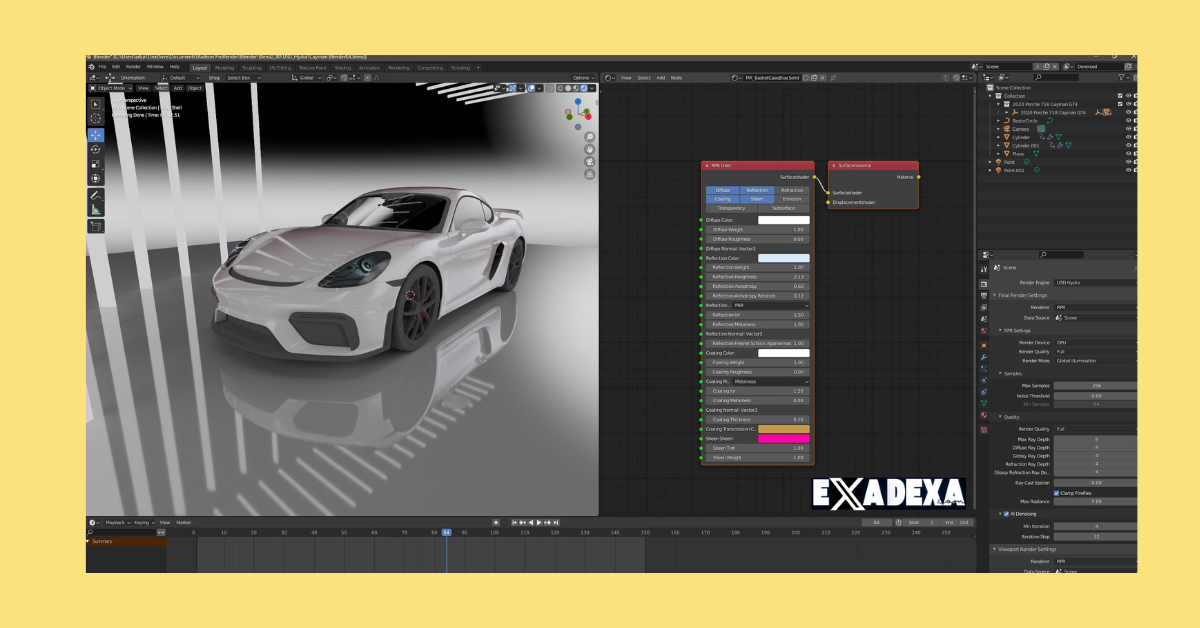Click the pink Sheen color swatch
The height and width of the screenshot is (628, 1200).
[784, 439]
